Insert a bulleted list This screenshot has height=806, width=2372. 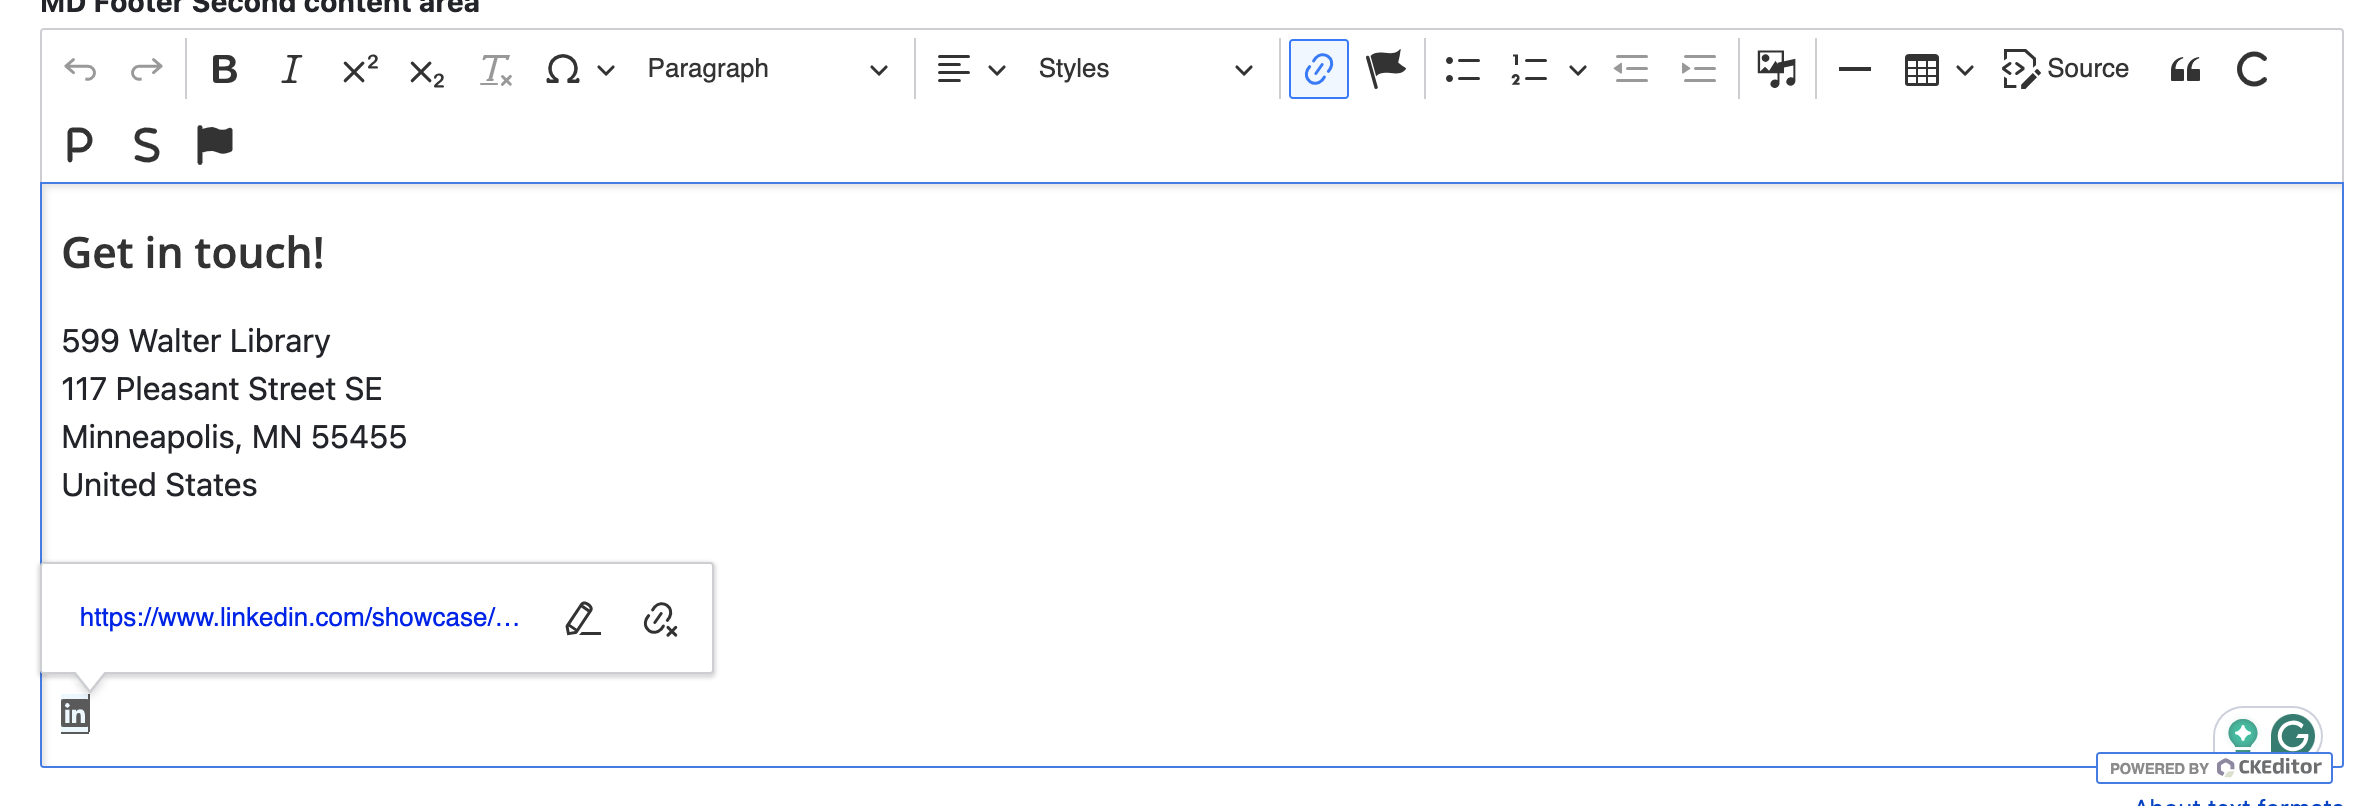(x=1462, y=70)
